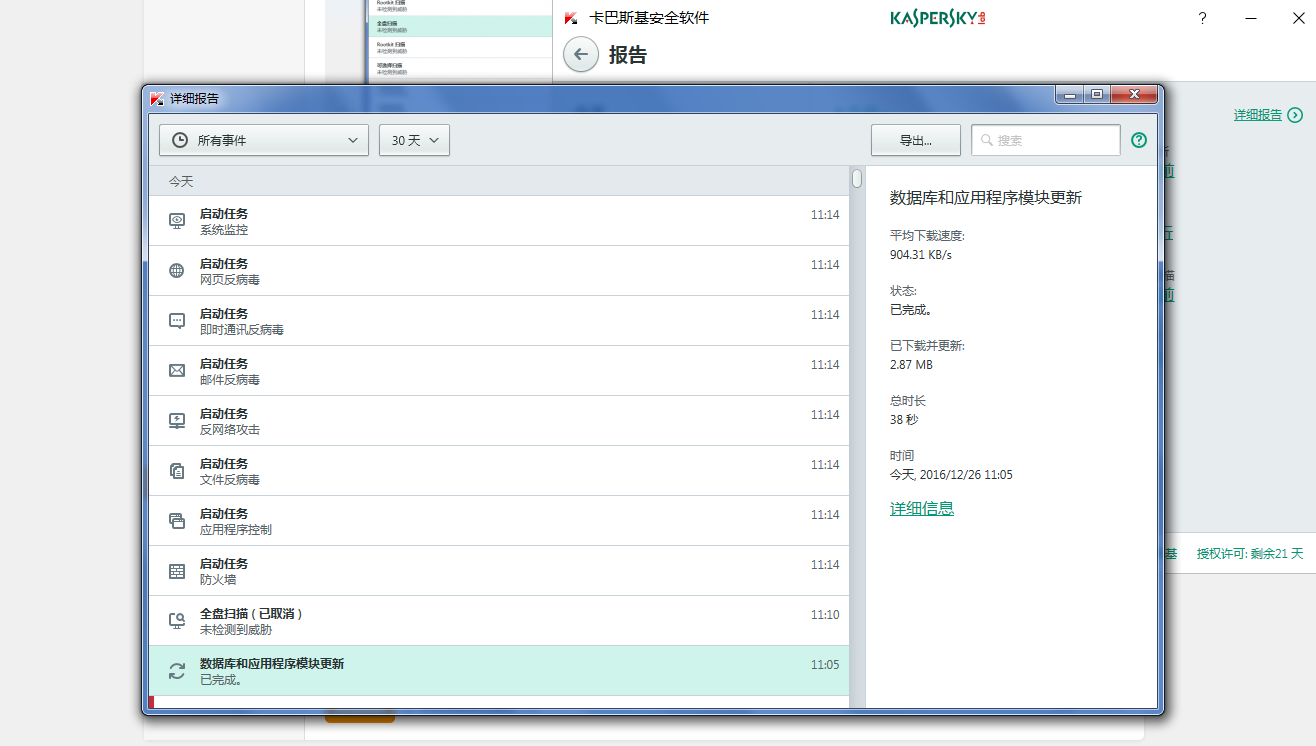Screen dimensions: 1316x746
Task: Click the 38 秒 duration value
Action: 904,420
